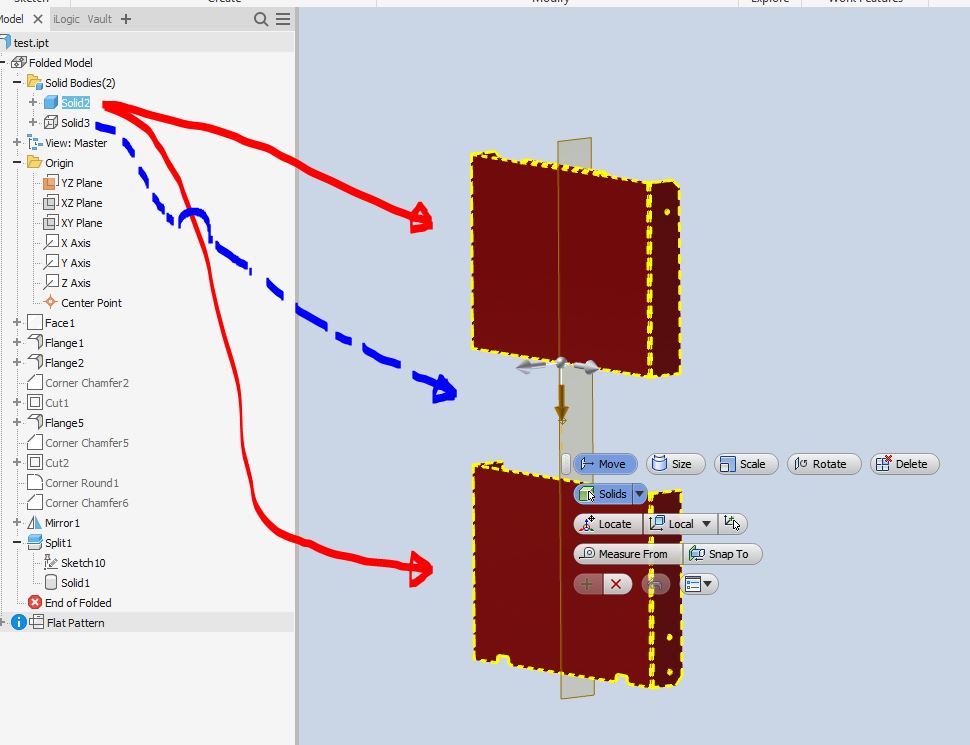Click the Delete body tool
The image size is (970, 745).
click(904, 463)
